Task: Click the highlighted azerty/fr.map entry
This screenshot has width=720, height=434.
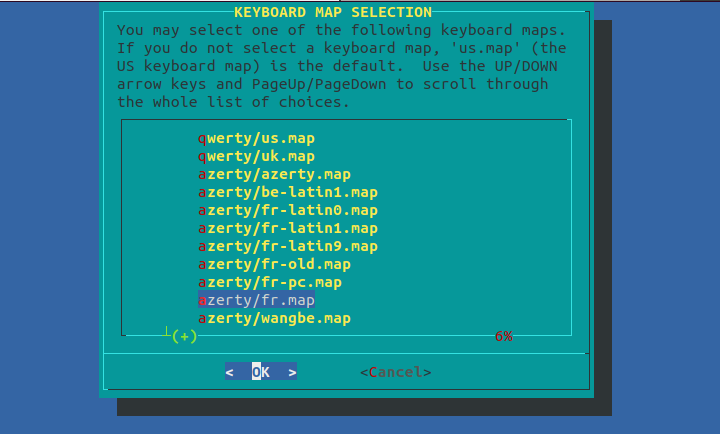Action: [256, 300]
